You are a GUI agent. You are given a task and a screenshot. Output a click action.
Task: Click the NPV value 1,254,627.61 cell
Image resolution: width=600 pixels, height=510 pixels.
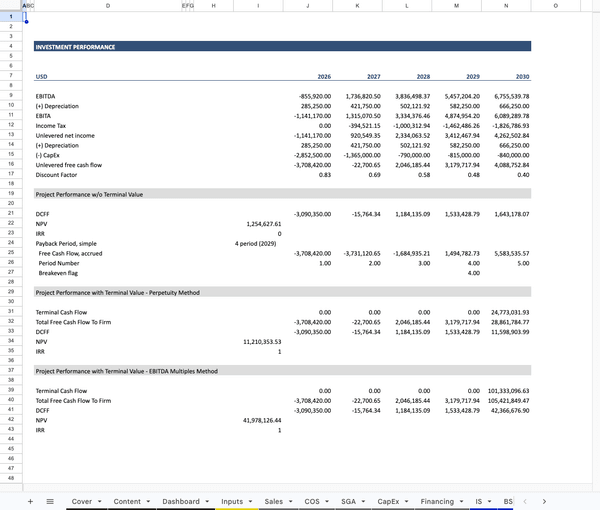pyautogui.click(x=257, y=224)
